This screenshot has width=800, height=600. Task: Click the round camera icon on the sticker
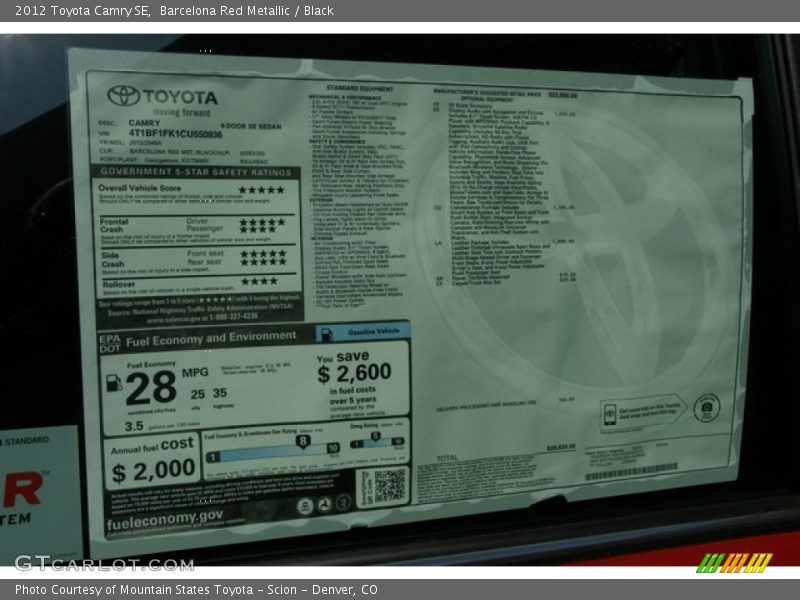tap(706, 408)
